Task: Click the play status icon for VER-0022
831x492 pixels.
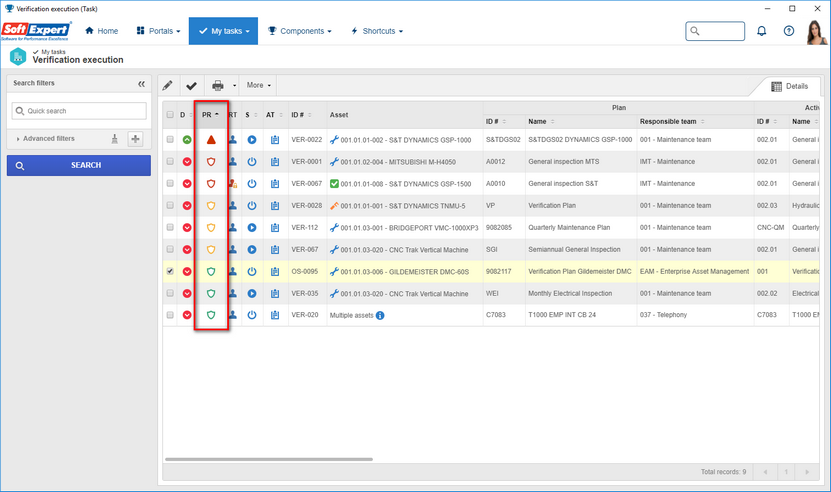Action: 252,140
